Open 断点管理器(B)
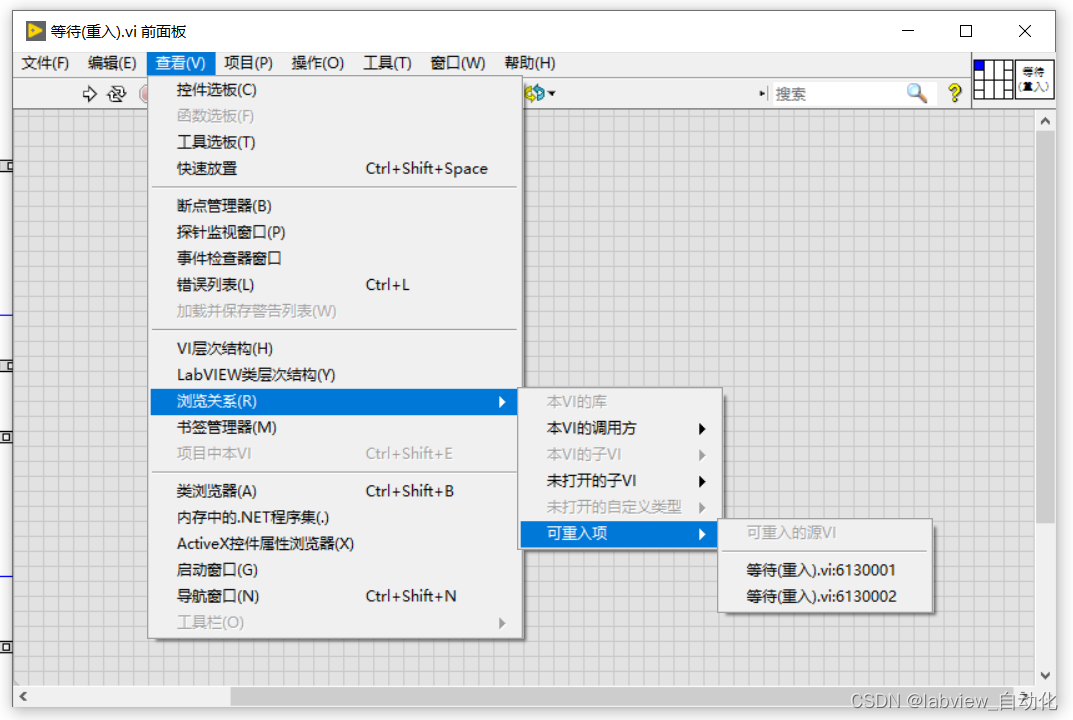This screenshot has width=1073, height=720. pyautogui.click(x=333, y=206)
